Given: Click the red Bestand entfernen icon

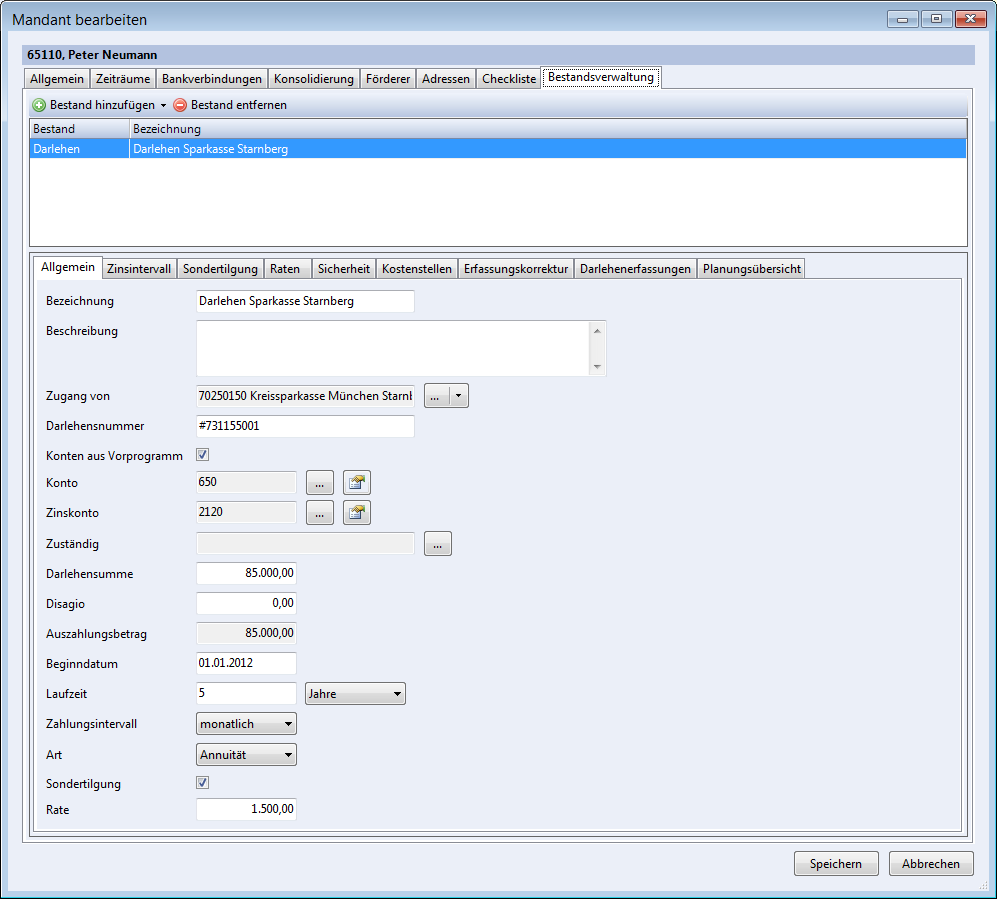Looking at the screenshot, I should tap(180, 105).
